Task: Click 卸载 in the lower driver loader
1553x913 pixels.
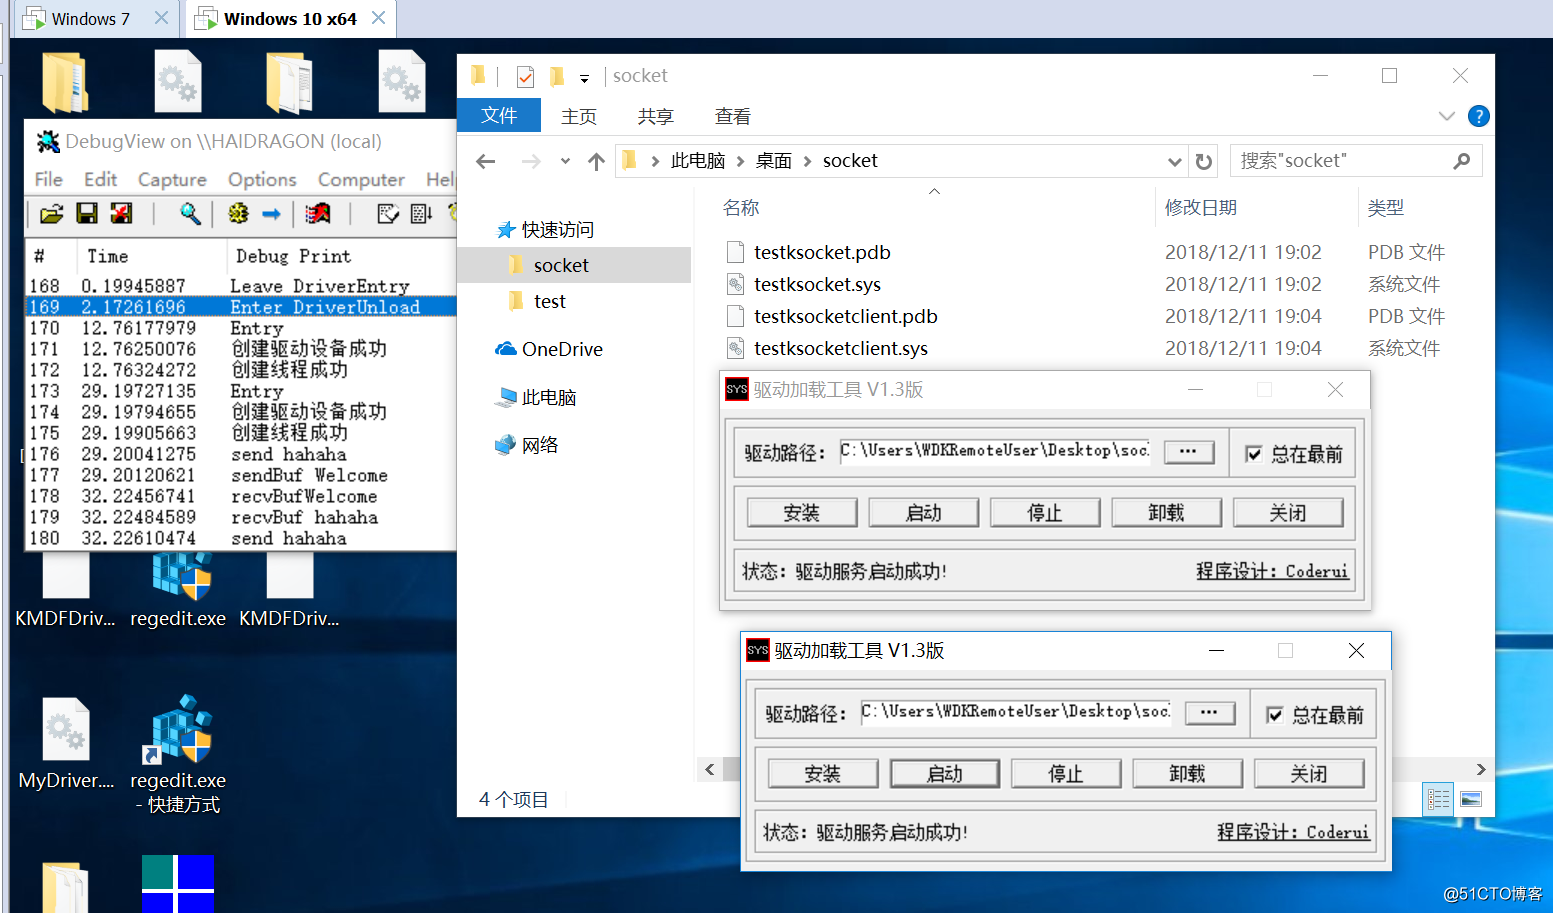Action: [1187, 774]
